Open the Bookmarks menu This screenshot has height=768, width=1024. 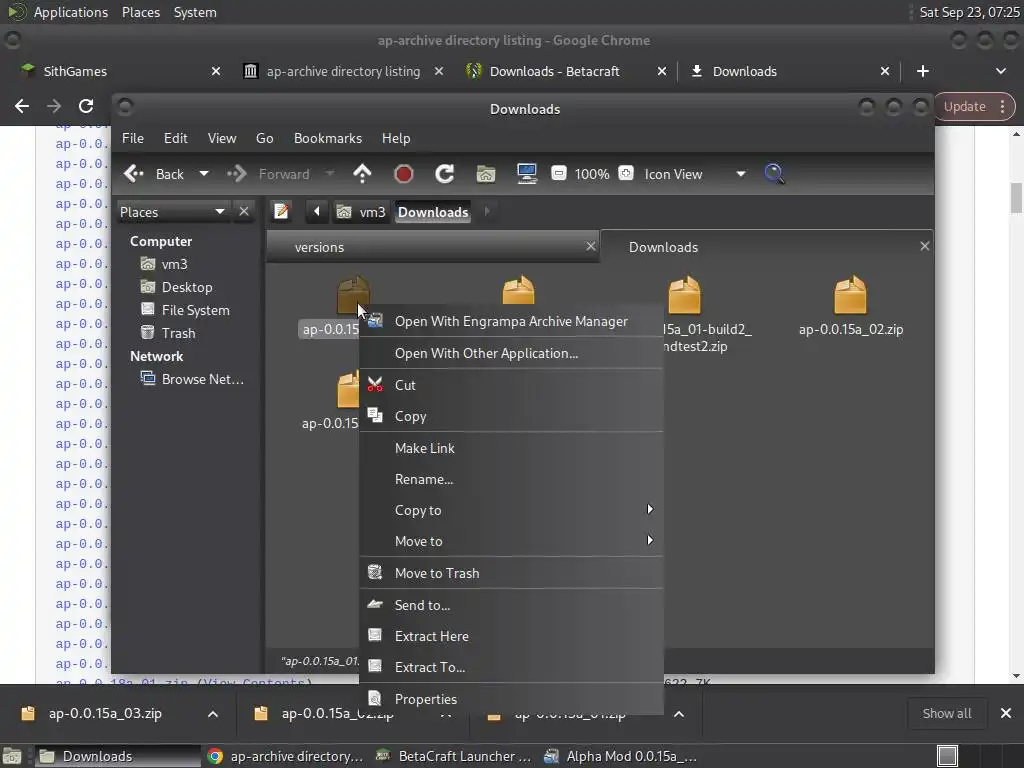click(x=328, y=138)
